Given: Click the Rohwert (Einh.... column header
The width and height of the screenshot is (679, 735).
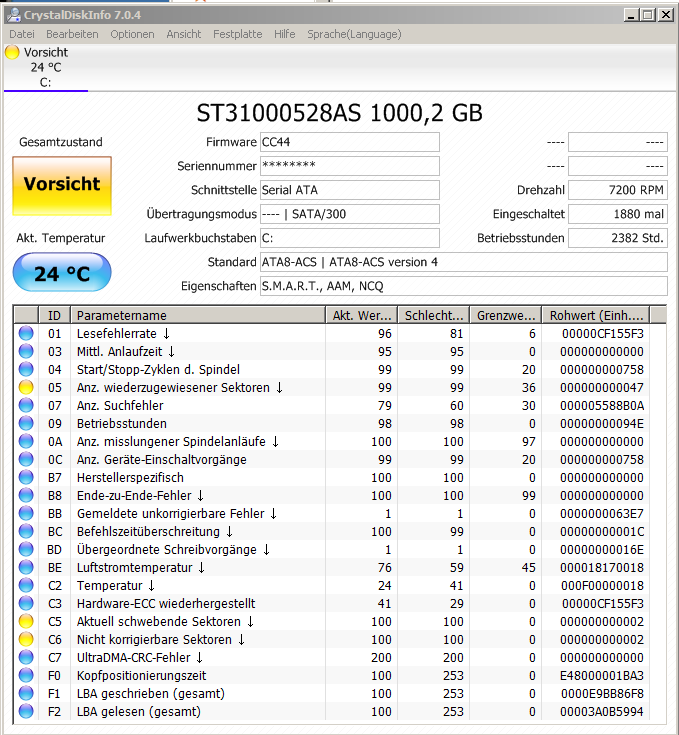Looking at the screenshot, I should [596, 315].
